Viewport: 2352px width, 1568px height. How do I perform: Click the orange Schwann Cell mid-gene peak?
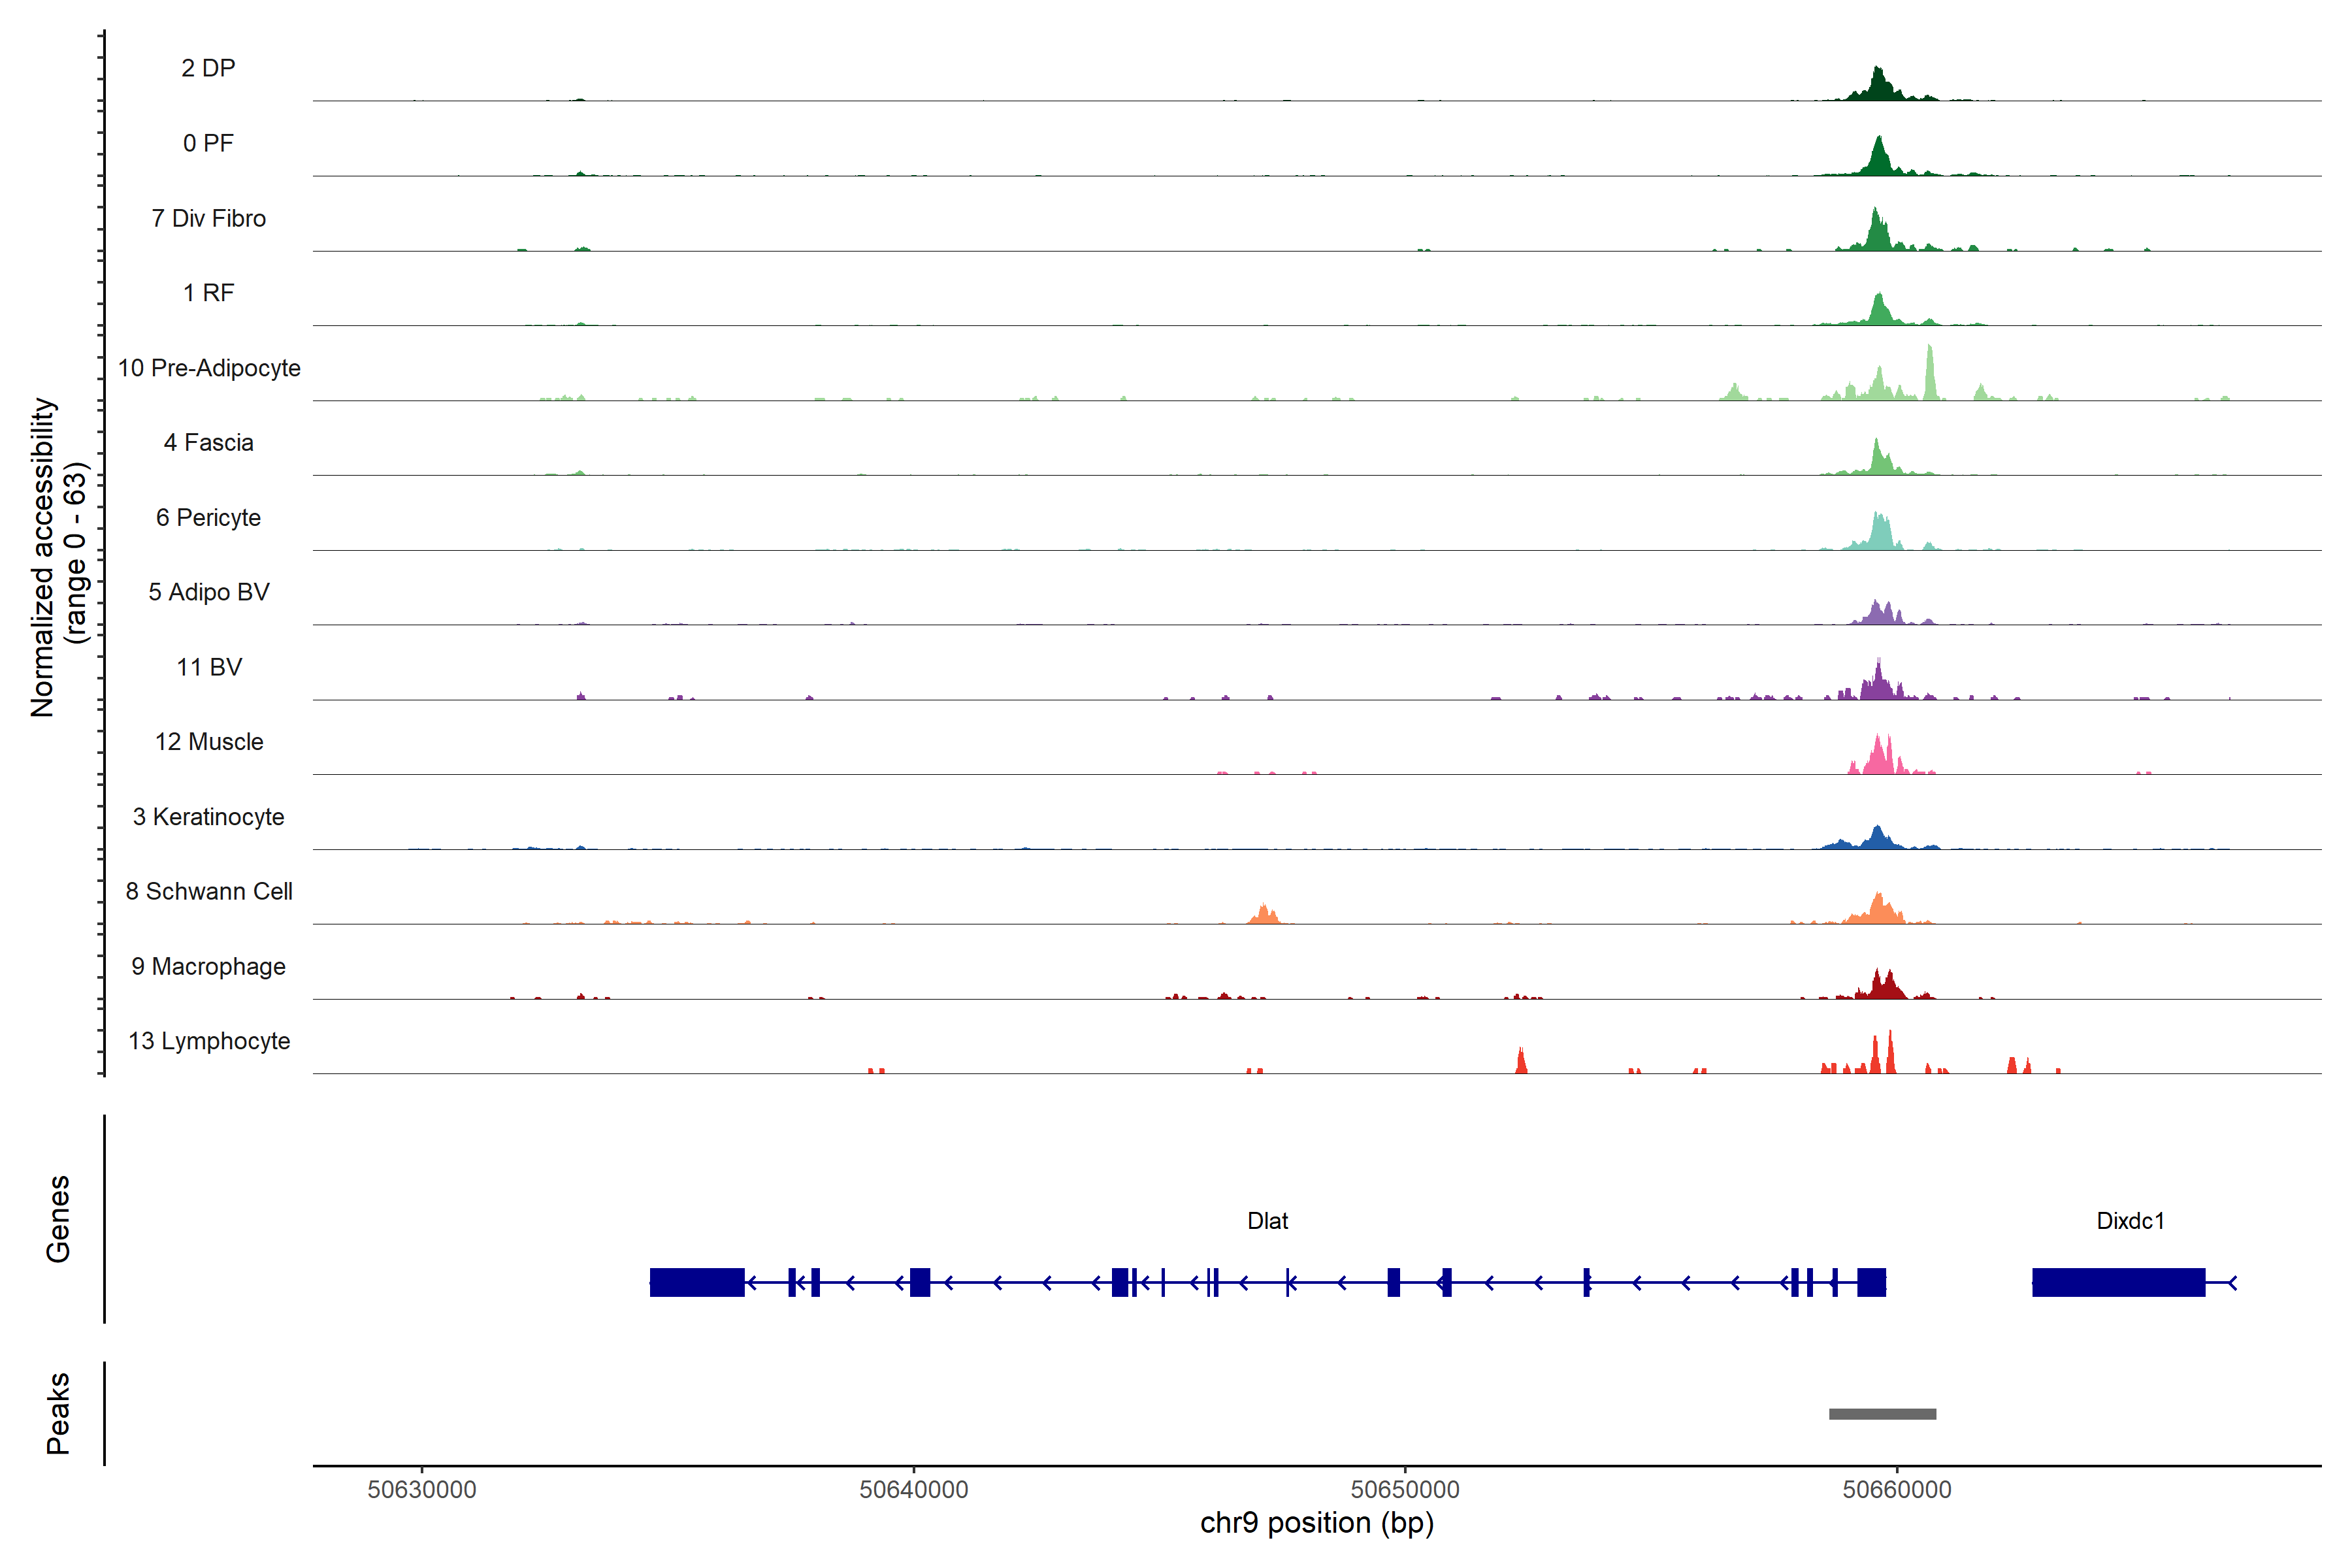(1264, 914)
